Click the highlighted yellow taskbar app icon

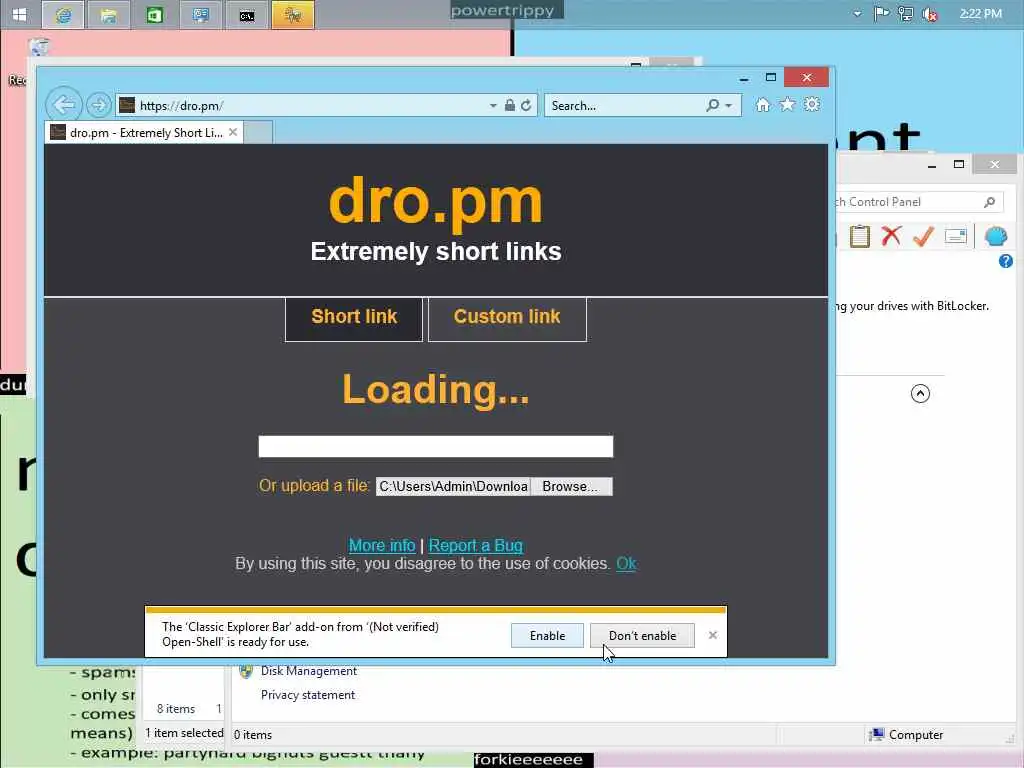(x=293, y=15)
